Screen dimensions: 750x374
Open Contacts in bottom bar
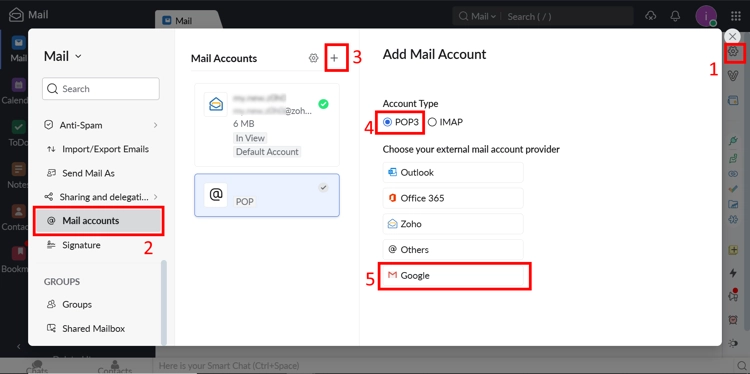pos(114,367)
